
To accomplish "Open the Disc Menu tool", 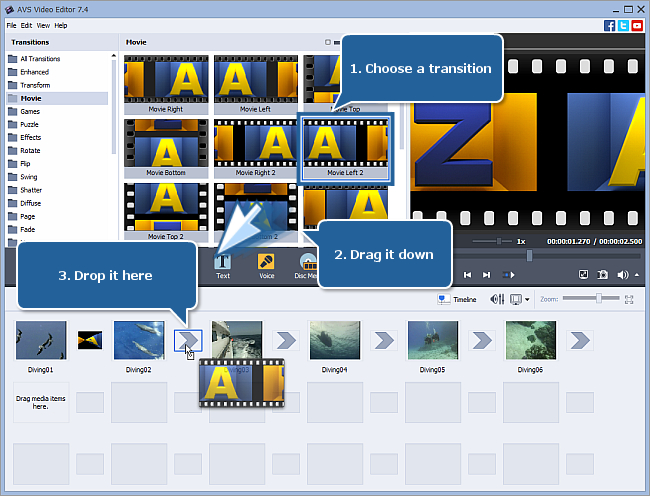I will point(307,266).
